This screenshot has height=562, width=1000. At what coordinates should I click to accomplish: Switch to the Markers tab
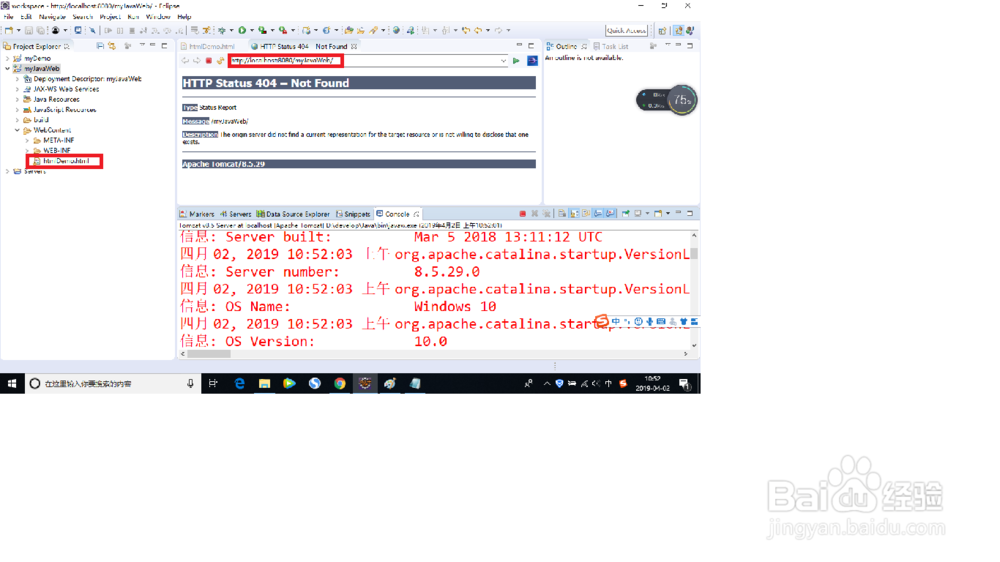click(197, 214)
